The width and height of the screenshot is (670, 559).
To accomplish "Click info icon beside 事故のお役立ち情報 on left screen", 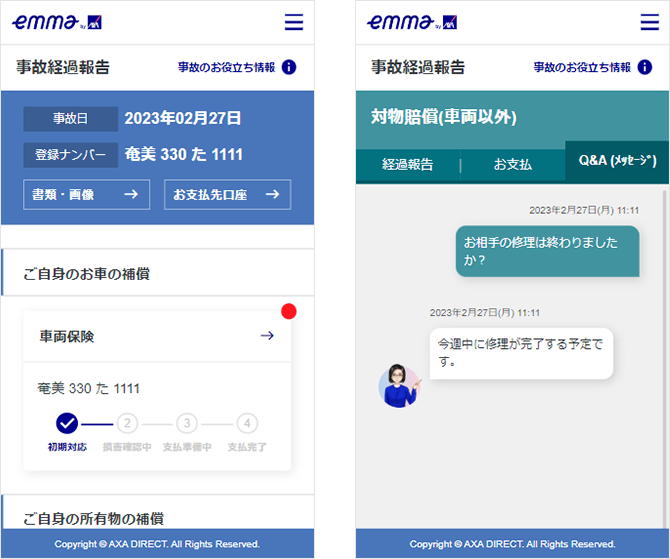I will click(289, 67).
